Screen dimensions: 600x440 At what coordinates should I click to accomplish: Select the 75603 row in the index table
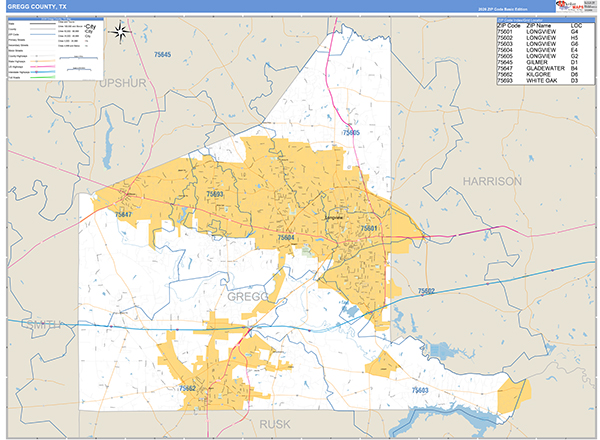point(545,44)
